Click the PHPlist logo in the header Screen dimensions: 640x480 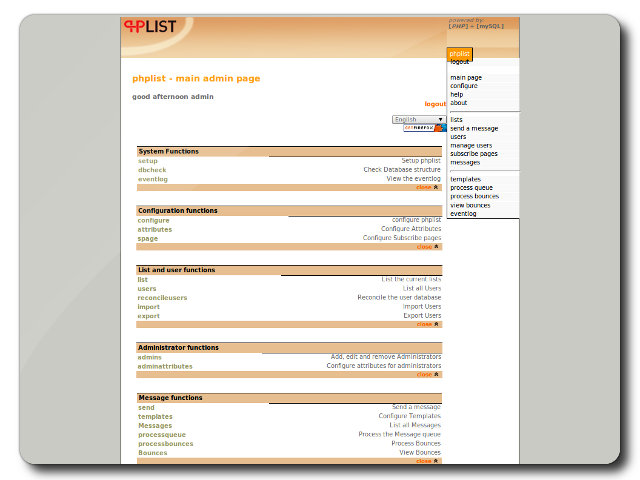(x=149, y=27)
